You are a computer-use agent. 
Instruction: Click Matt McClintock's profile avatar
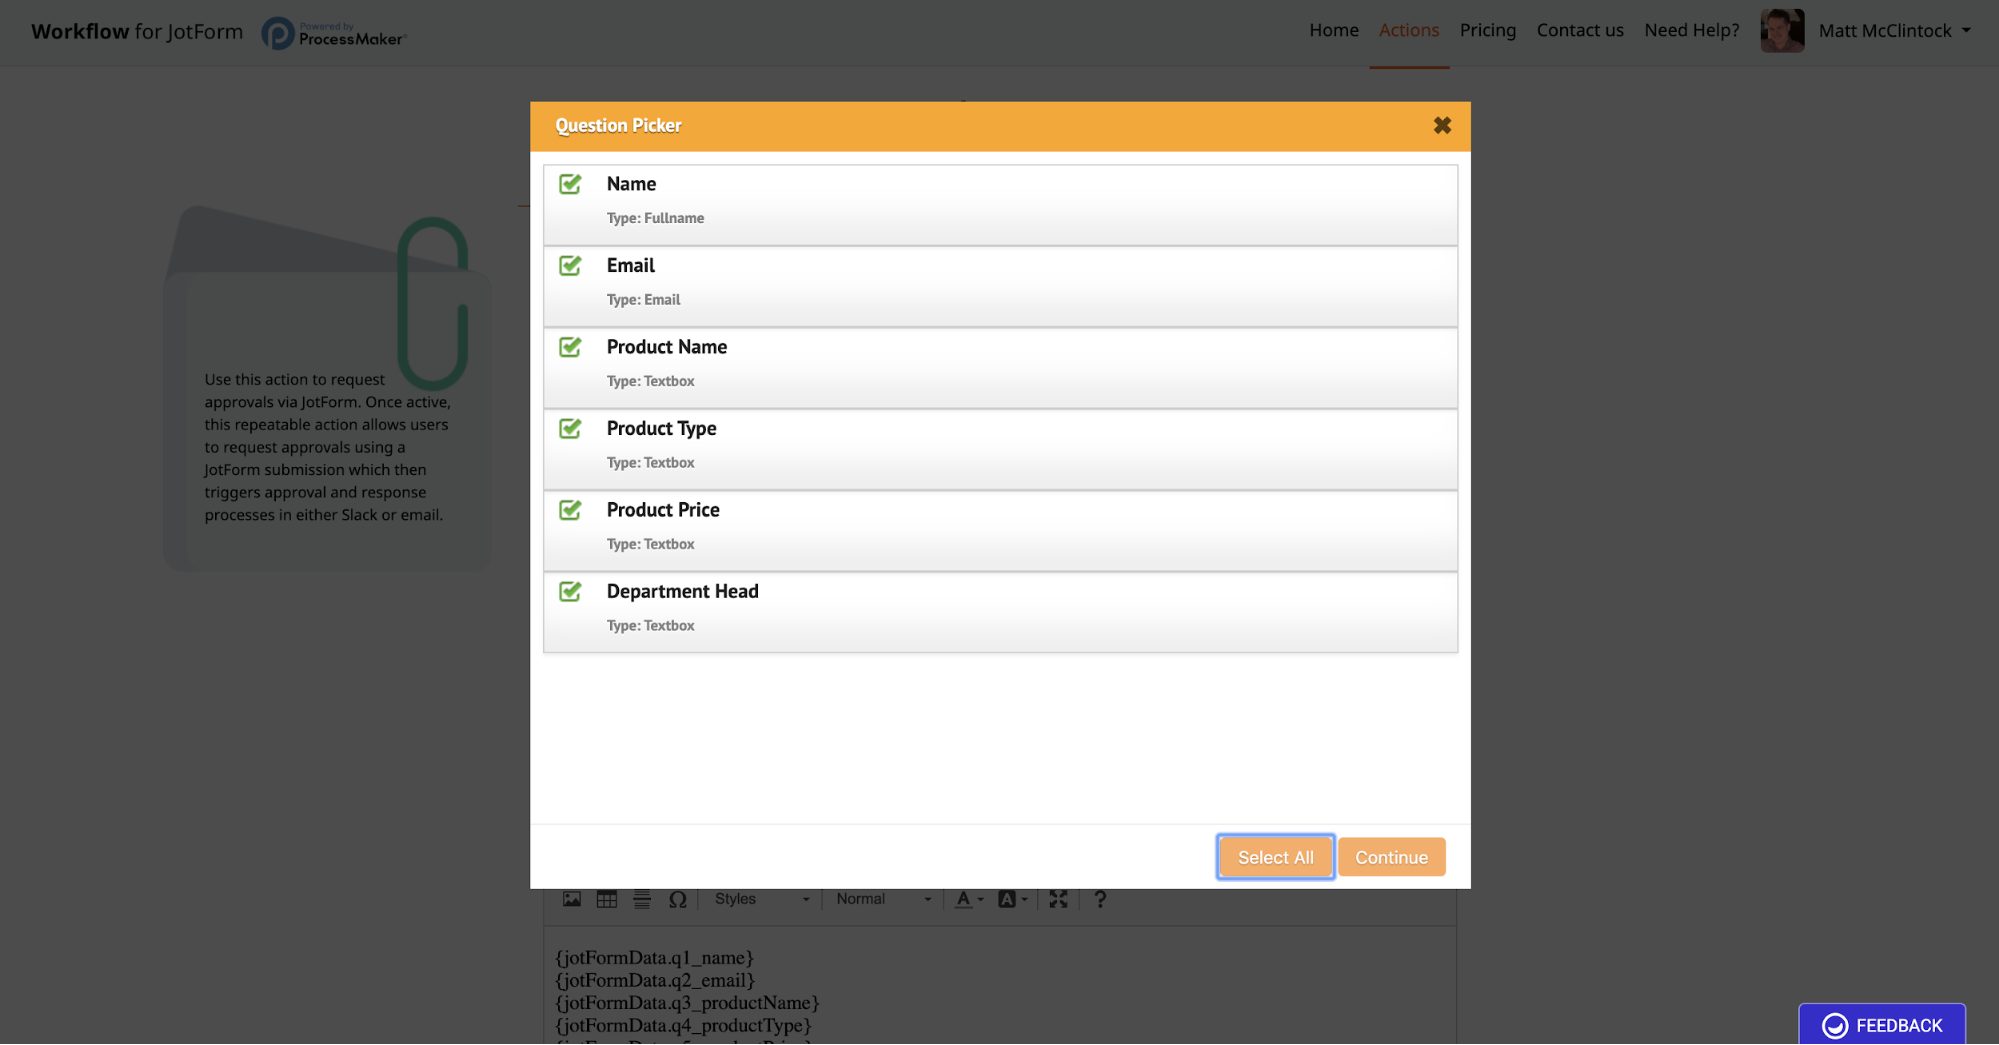coord(1782,31)
